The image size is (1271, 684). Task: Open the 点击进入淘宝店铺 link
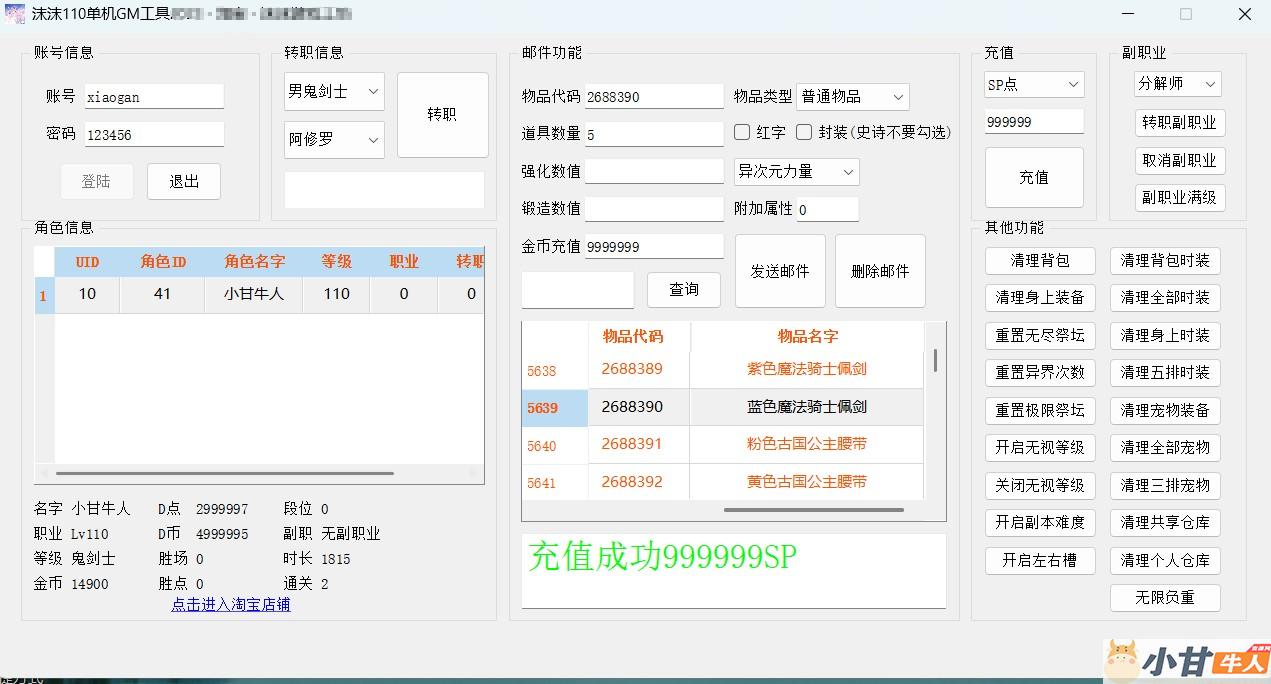coord(231,605)
